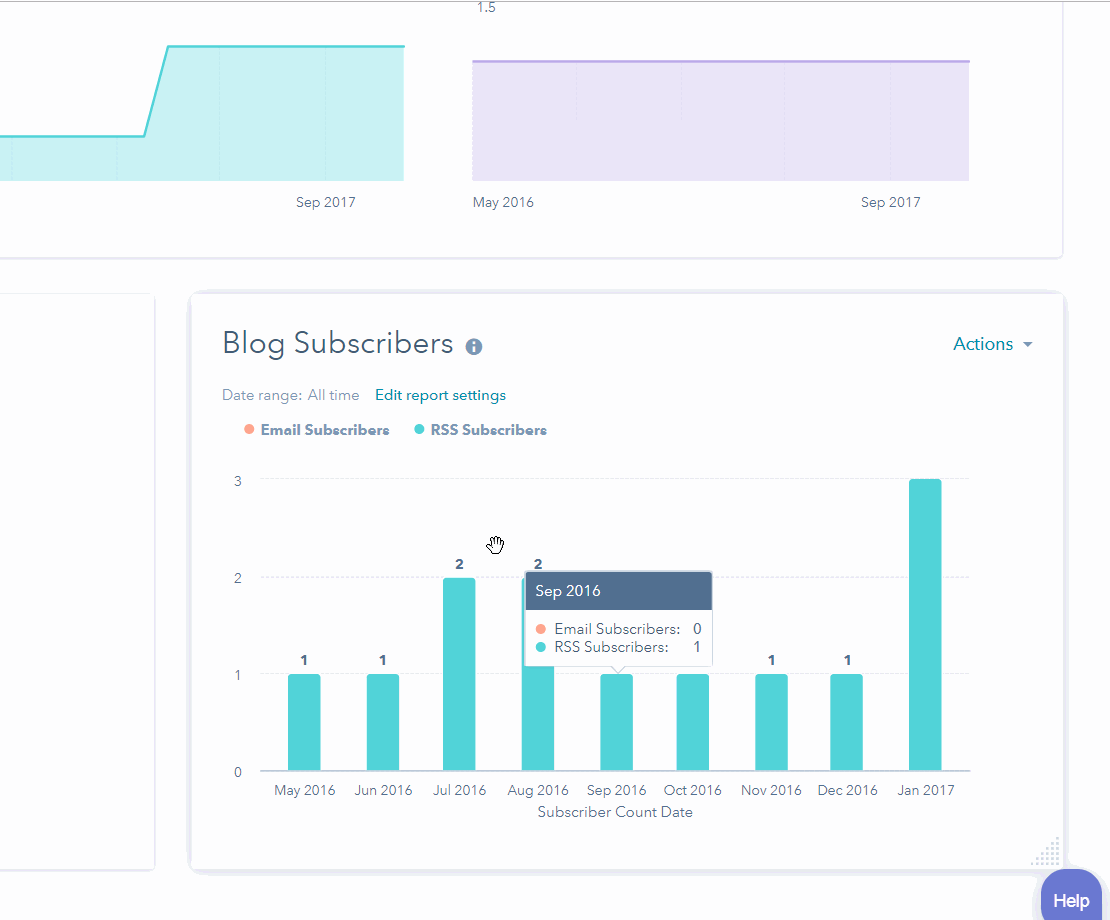This screenshot has height=920, width=1110.
Task: Click the info icon beside Blog Subscribers
Action: [x=474, y=346]
